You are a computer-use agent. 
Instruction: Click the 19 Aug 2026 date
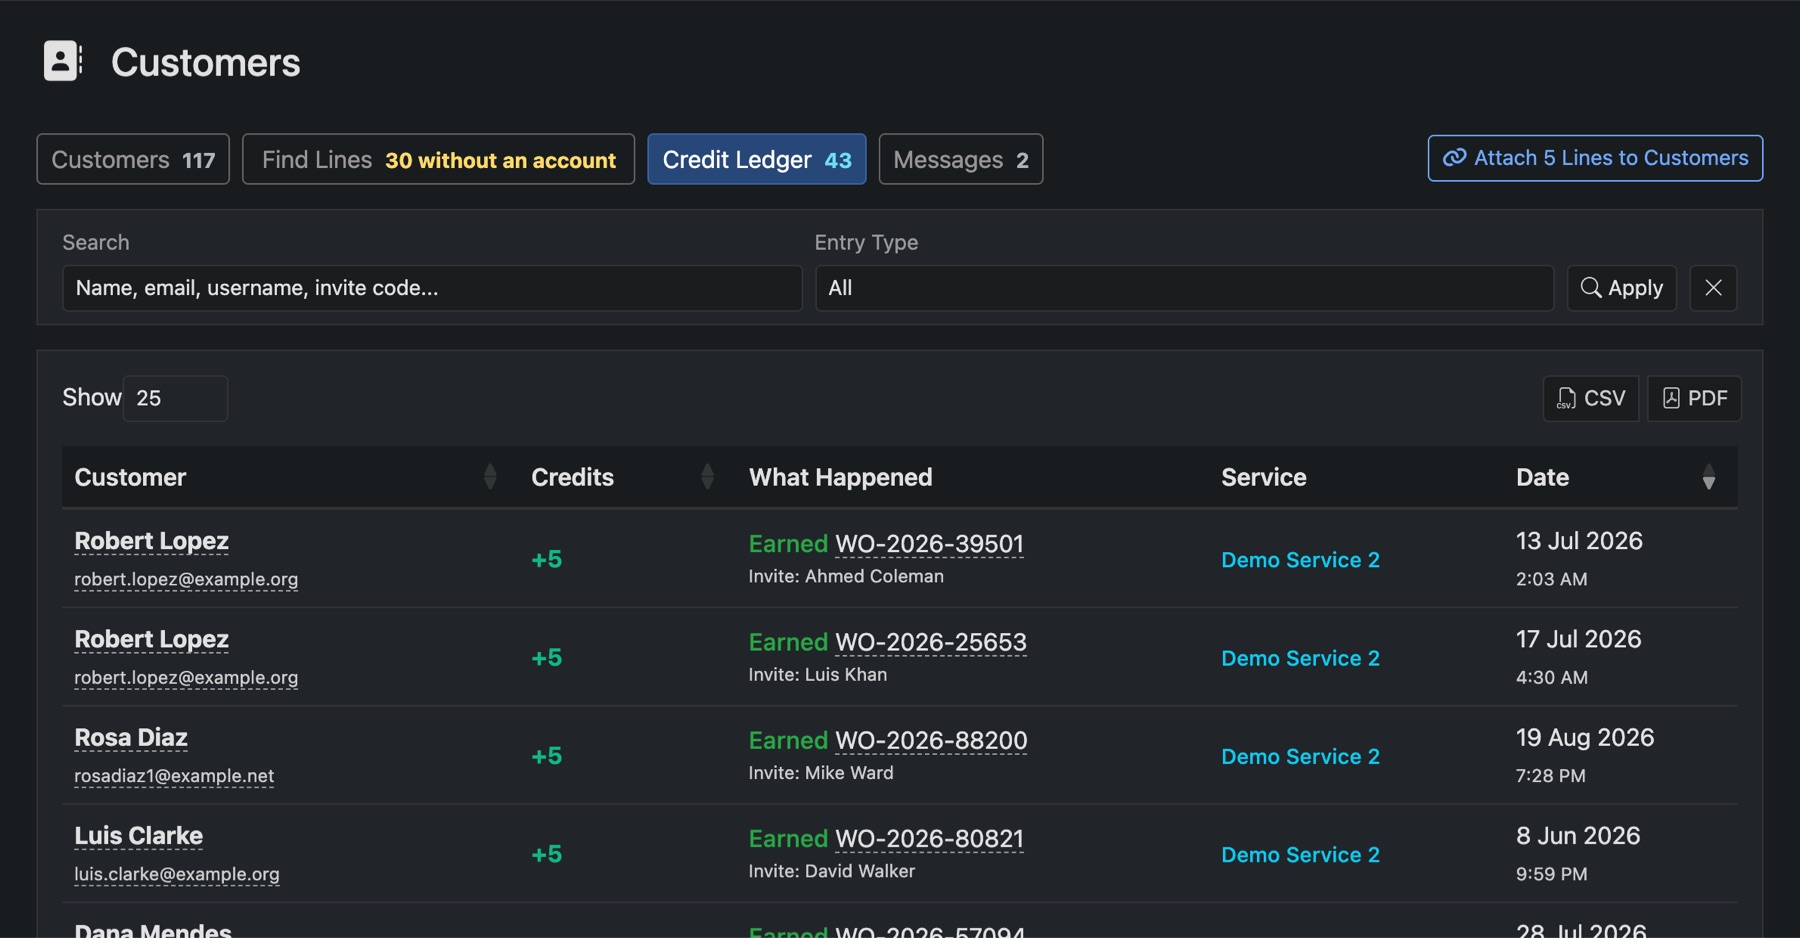(1585, 737)
